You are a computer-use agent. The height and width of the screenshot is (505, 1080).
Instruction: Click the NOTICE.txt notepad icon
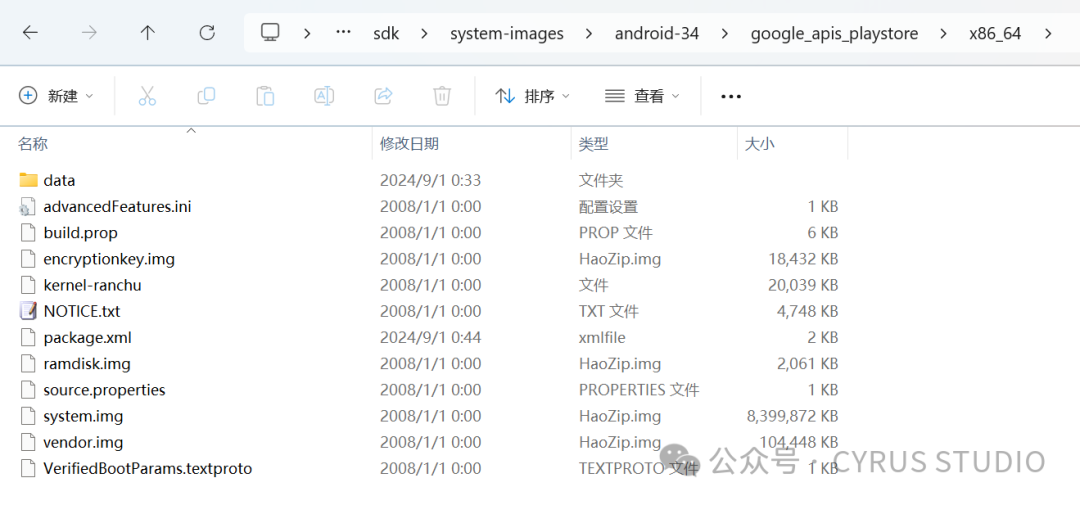pyautogui.click(x=28, y=311)
